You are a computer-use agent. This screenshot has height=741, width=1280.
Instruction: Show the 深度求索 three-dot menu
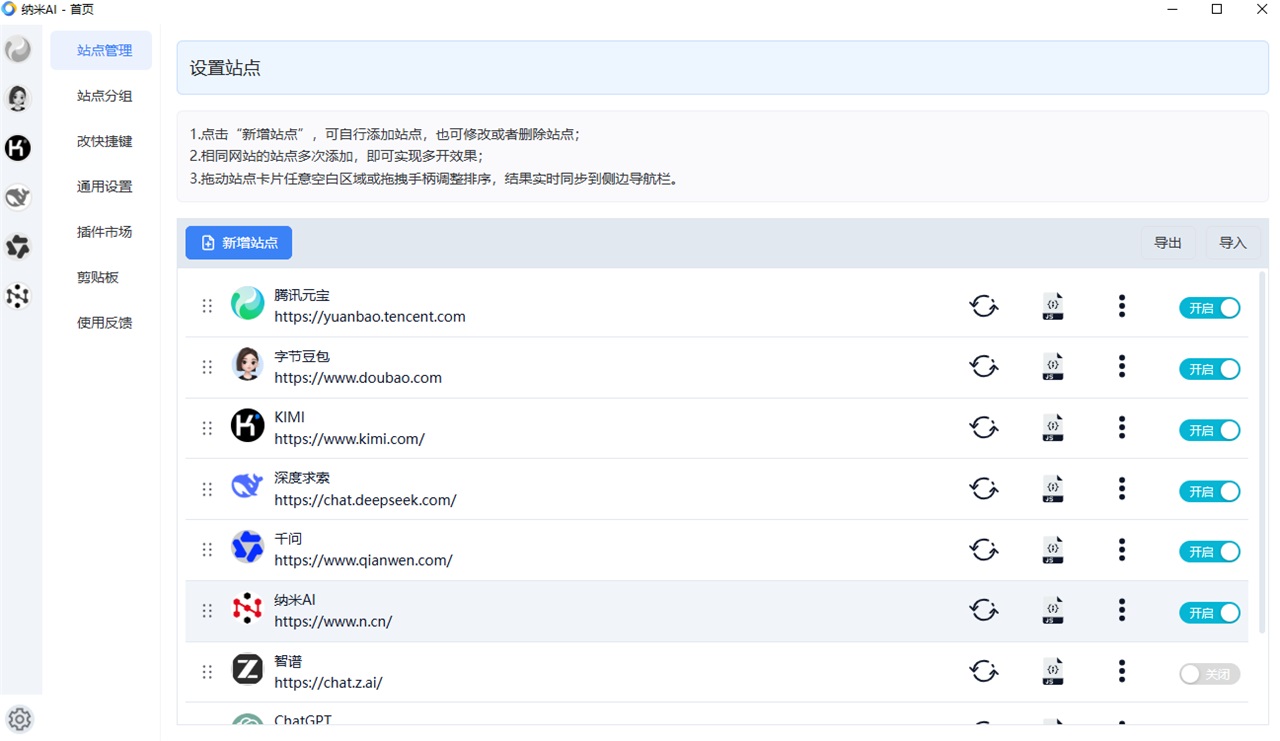1122,490
